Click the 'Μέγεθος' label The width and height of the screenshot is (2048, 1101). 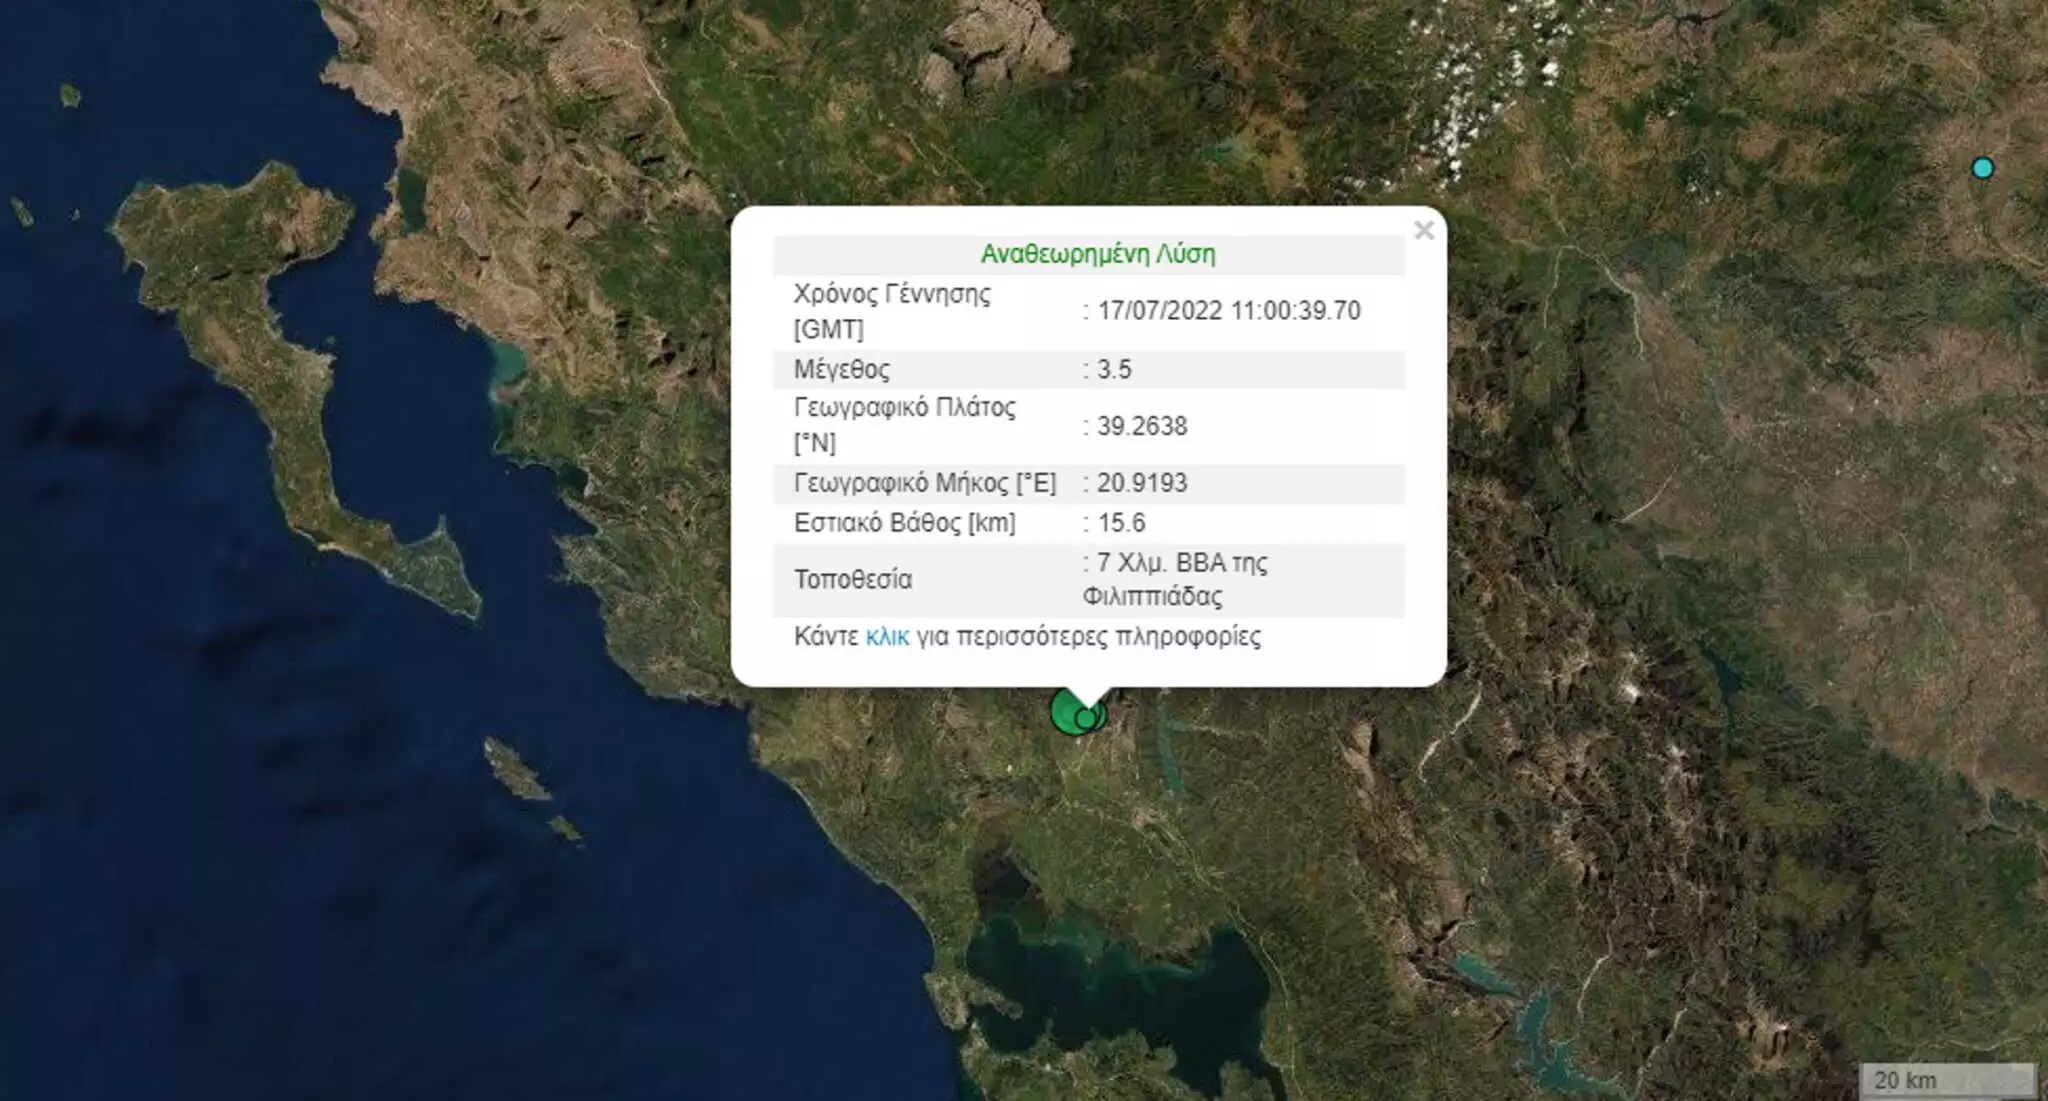click(x=841, y=370)
